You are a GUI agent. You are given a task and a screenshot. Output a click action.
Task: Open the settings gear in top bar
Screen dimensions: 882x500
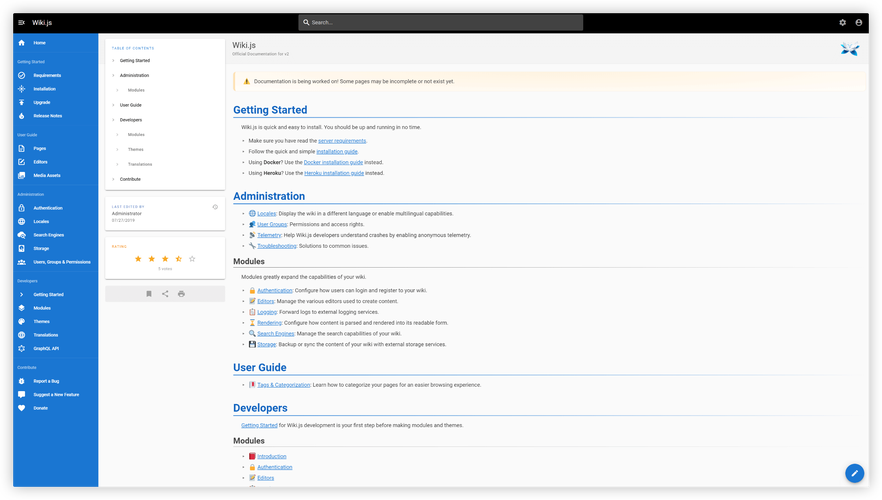click(x=842, y=22)
